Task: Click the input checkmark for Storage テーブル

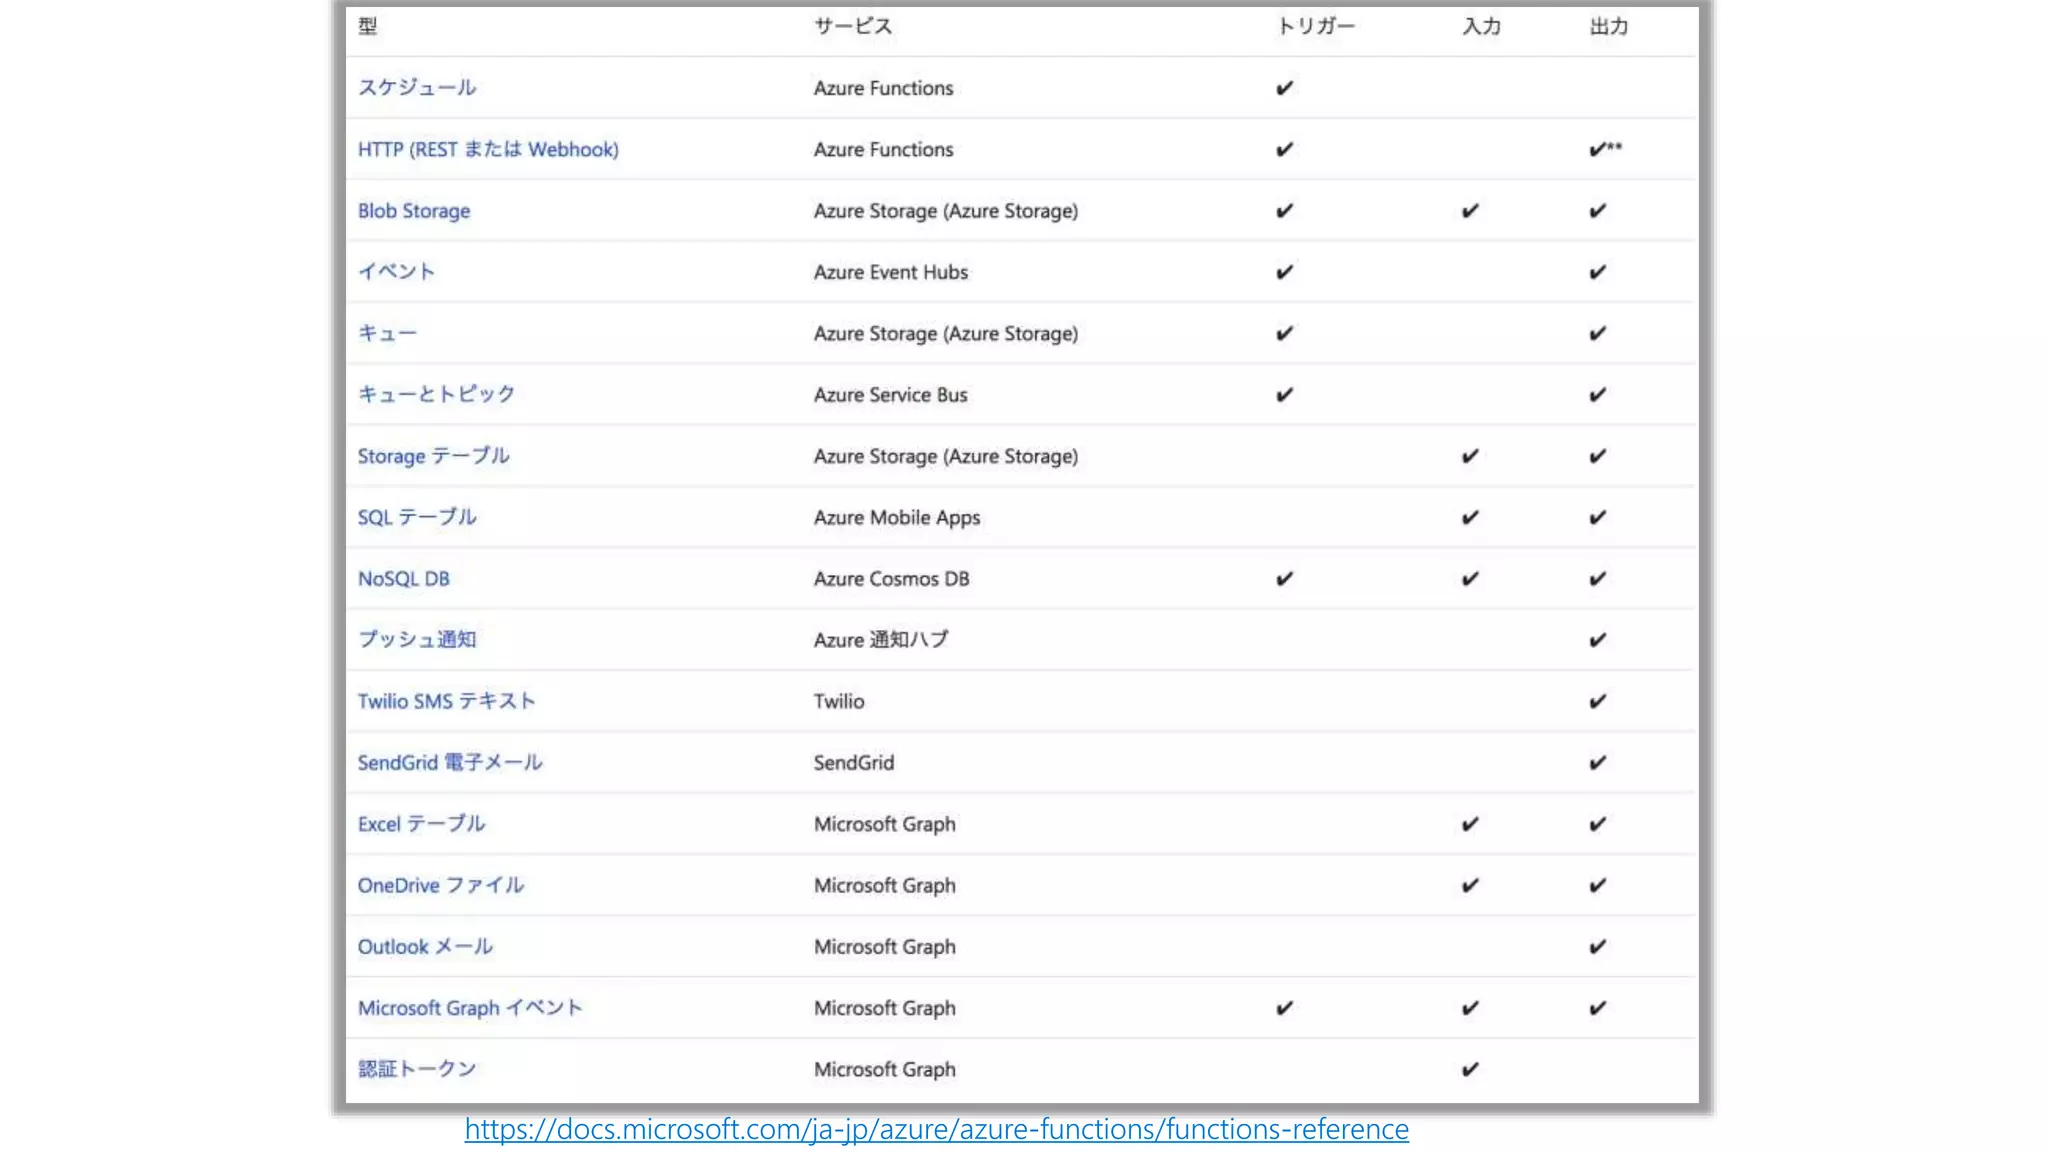Action: (x=1470, y=456)
